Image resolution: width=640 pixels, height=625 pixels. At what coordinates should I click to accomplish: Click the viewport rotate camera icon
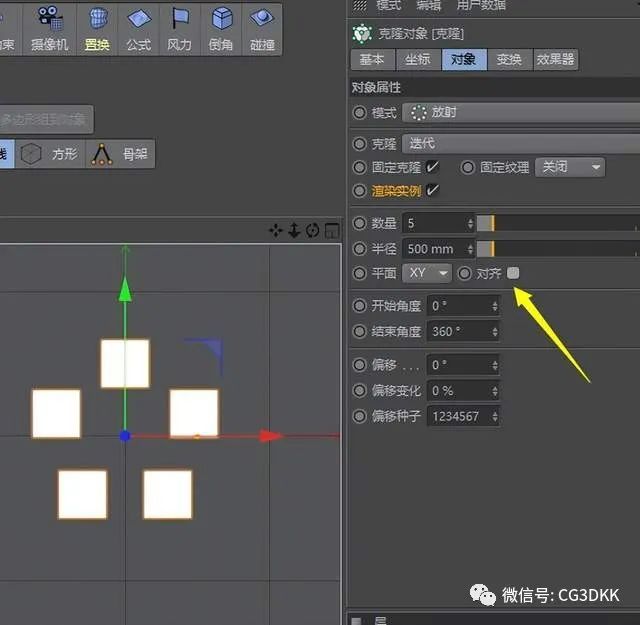[x=313, y=231]
